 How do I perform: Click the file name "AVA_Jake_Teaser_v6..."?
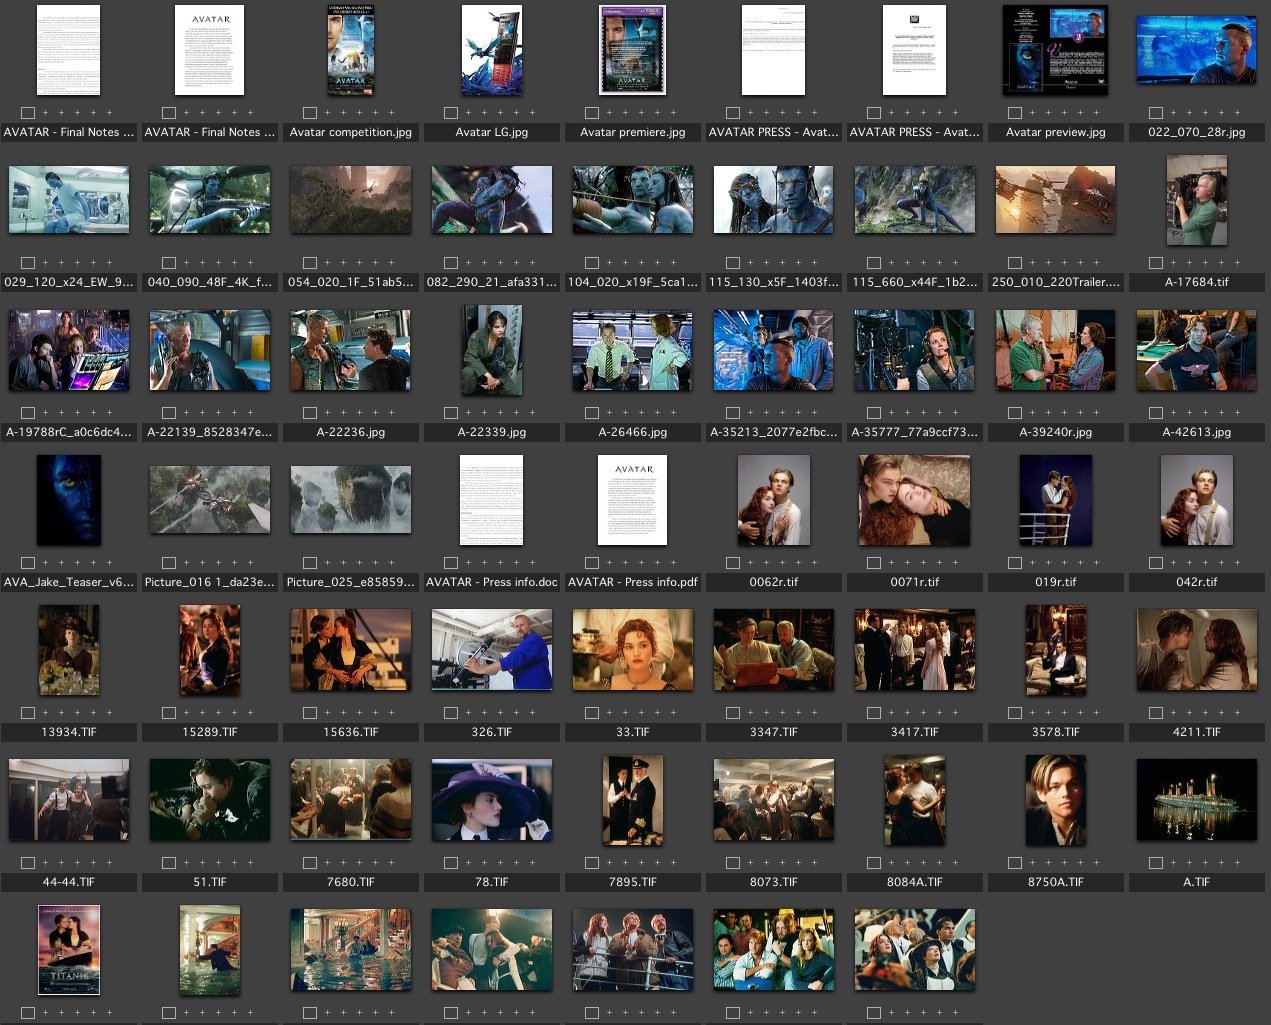(x=68, y=582)
